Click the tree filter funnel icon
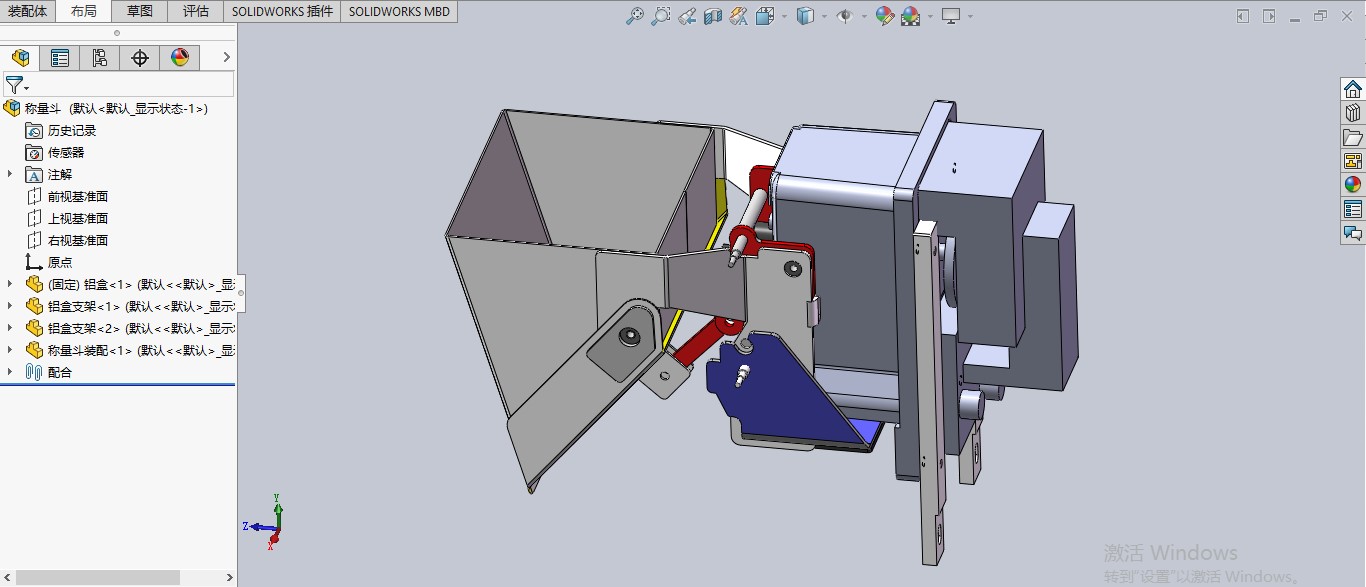1366x587 pixels. pyautogui.click(x=14, y=85)
